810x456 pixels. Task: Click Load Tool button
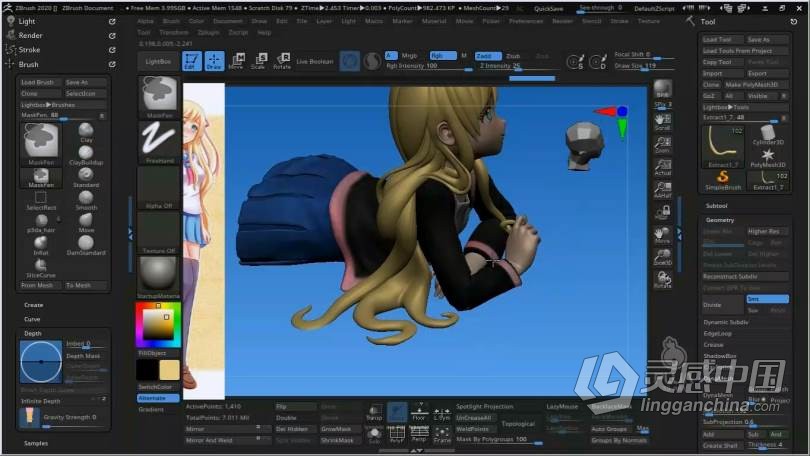pyautogui.click(x=723, y=39)
